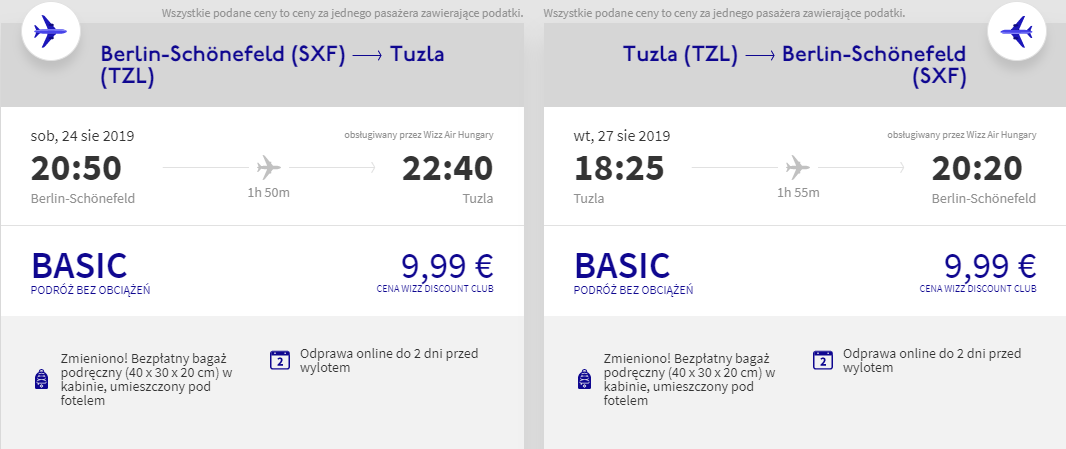The image size is (1066, 449).
Task: Click the return date wt, 27 sie 2019
Action: point(622,136)
